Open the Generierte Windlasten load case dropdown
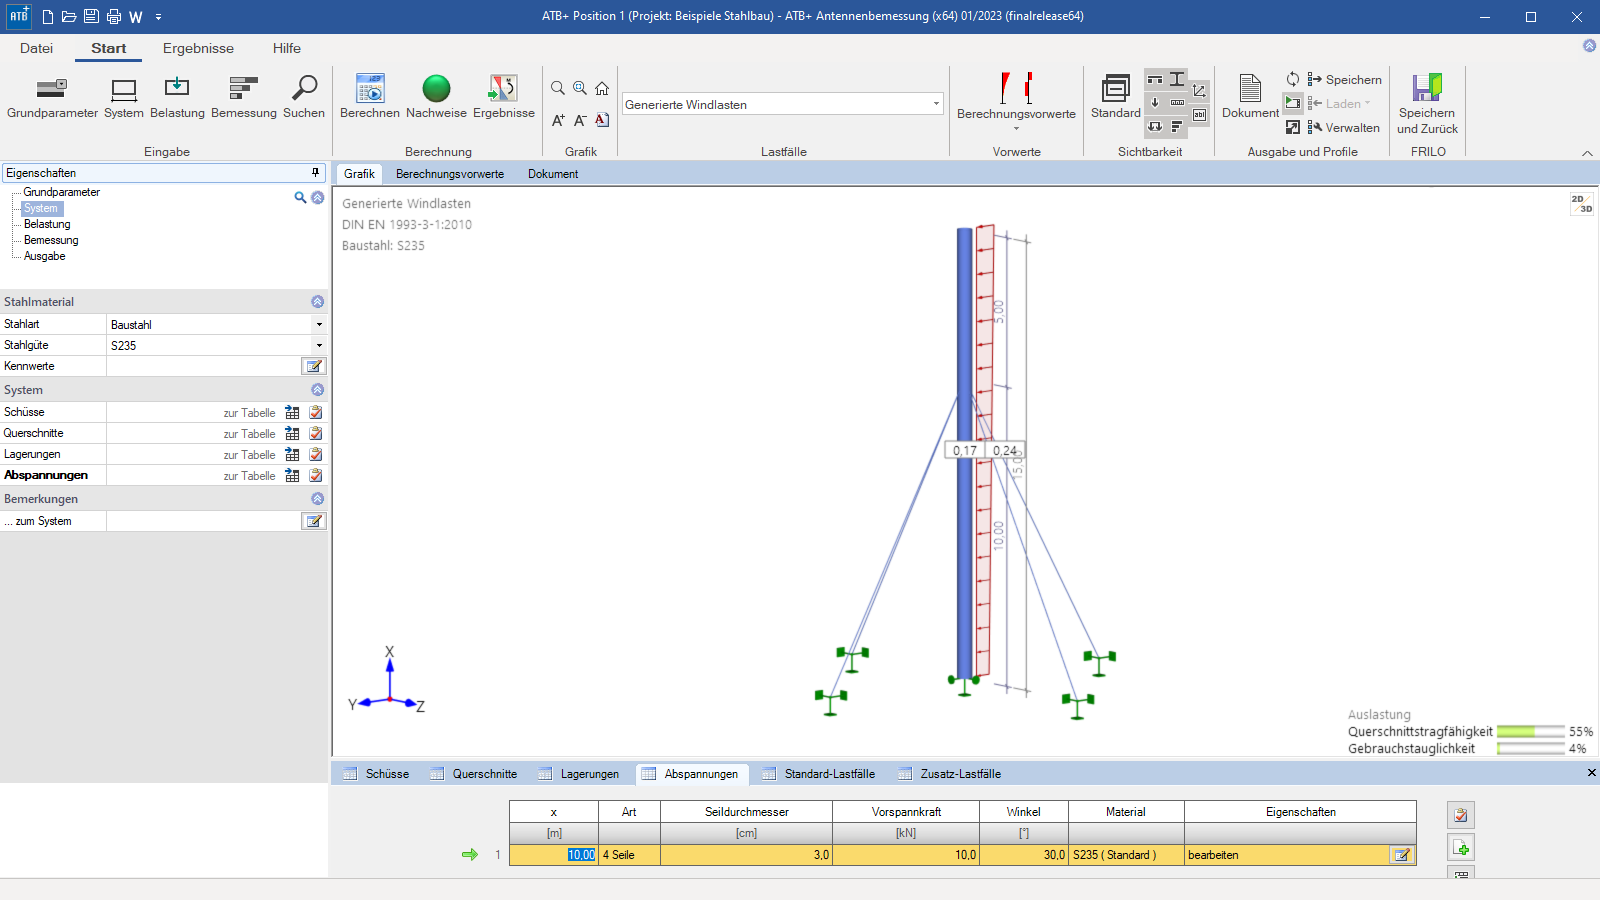Viewport: 1600px width, 900px height. tap(936, 104)
